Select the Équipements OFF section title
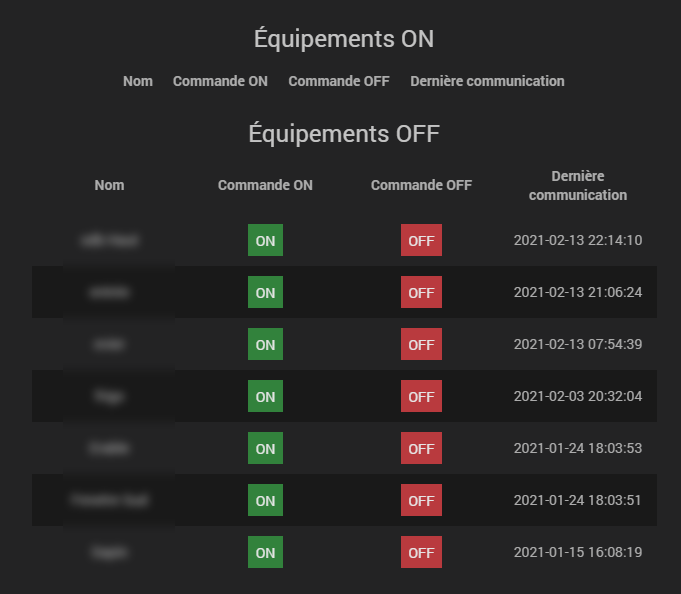The image size is (681, 594). pyautogui.click(x=343, y=134)
